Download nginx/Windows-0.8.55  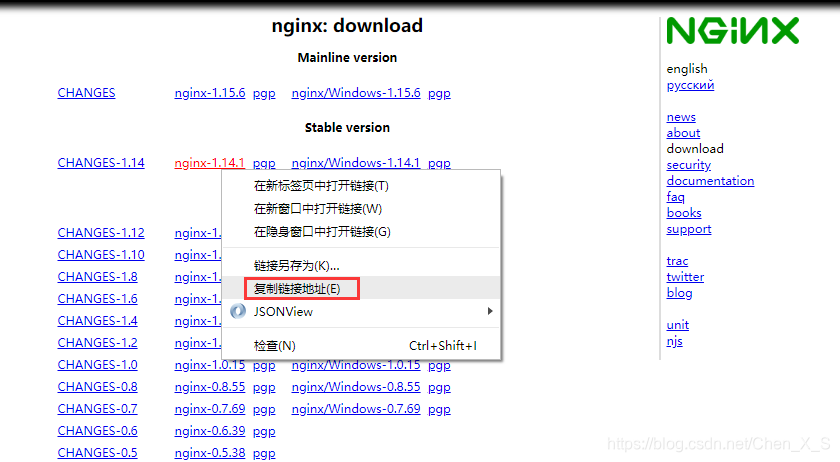coord(356,387)
